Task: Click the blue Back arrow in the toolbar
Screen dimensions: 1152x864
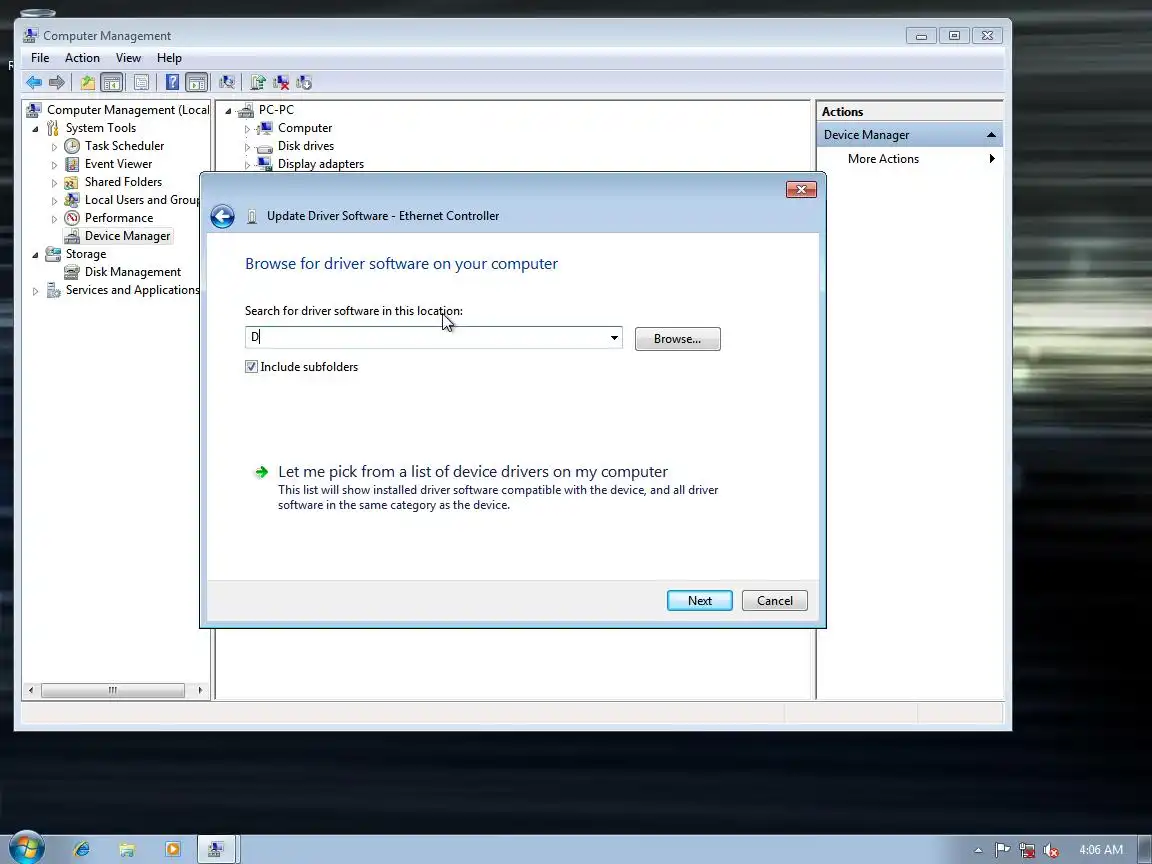Action: [34, 82]
